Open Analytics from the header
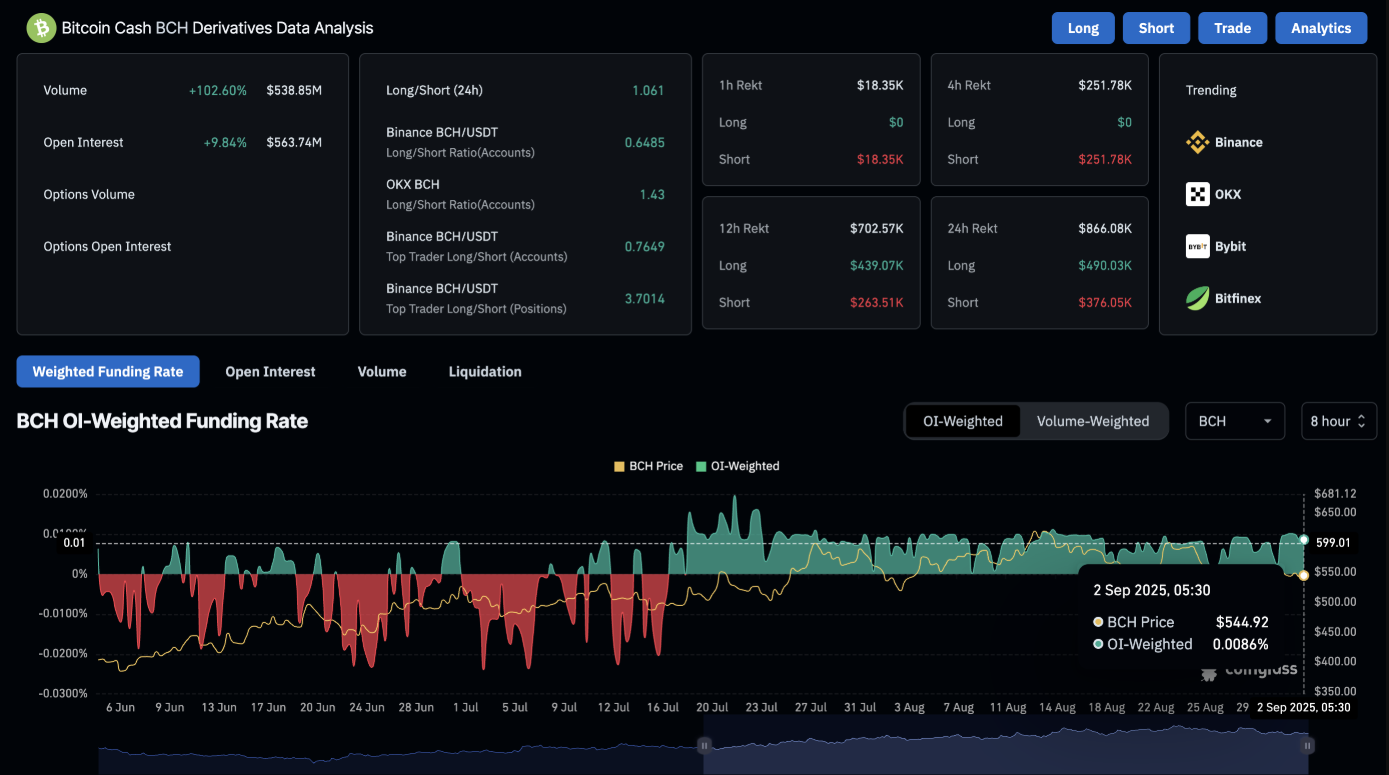The width and height of the screenshot is (1389, 775). click(1320, 28)
